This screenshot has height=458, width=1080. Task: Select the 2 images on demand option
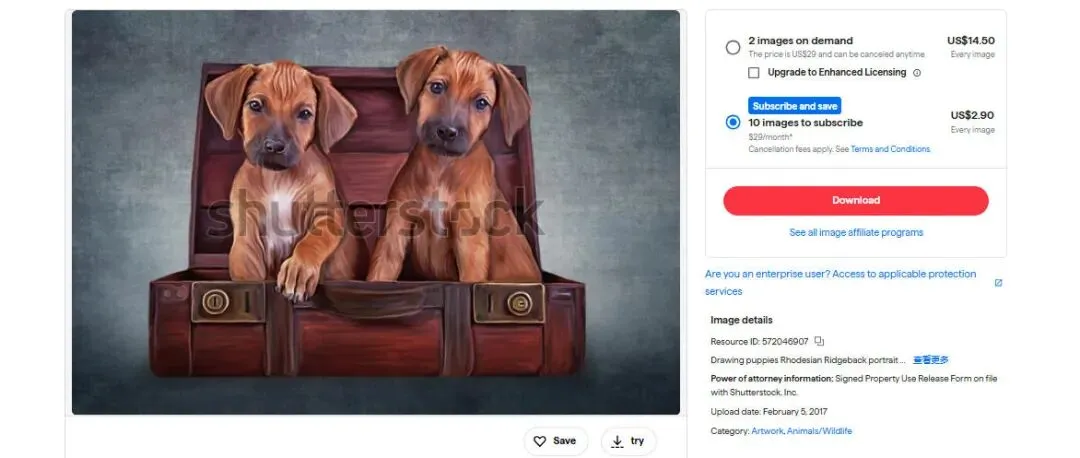733,47
